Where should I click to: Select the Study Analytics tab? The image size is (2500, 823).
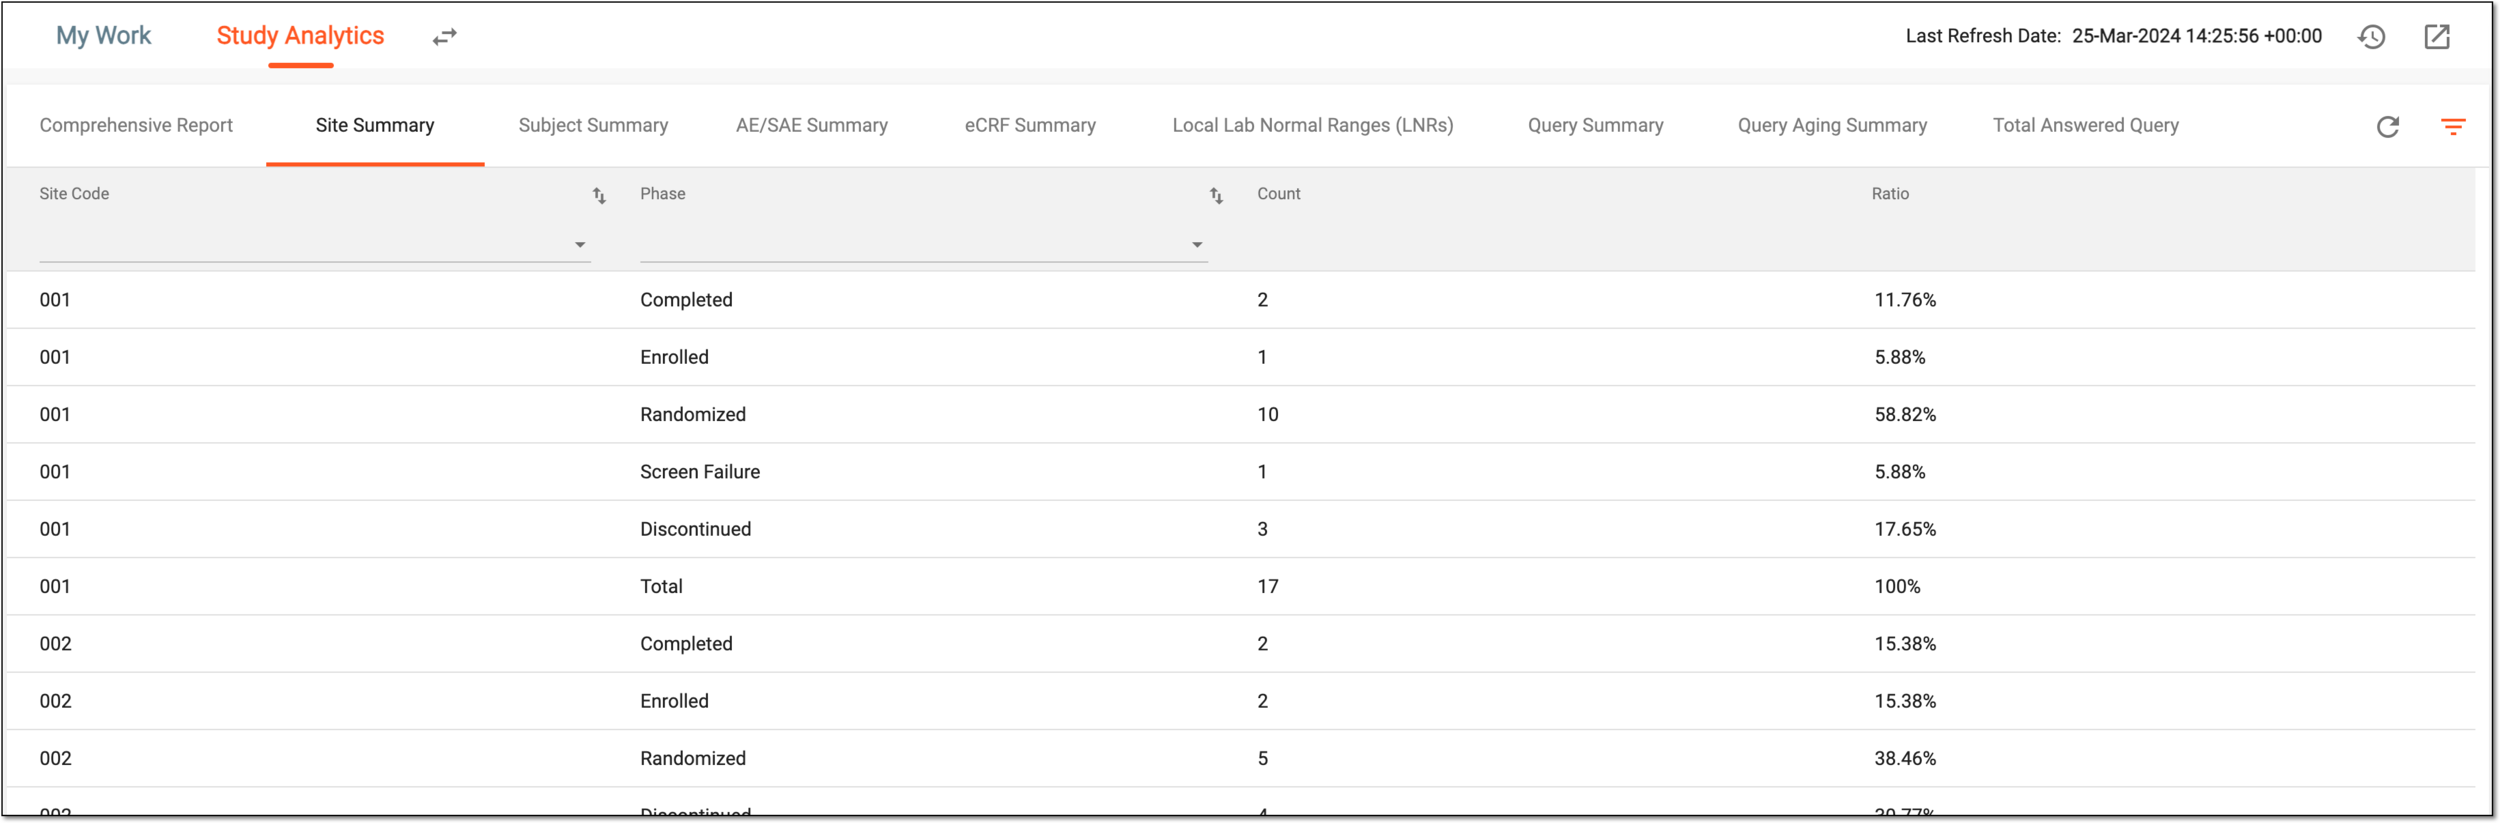click(300, 36)
